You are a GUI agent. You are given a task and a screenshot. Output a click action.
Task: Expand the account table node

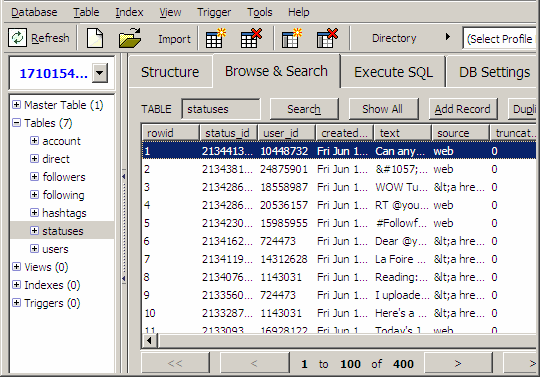tap(34, 140)
